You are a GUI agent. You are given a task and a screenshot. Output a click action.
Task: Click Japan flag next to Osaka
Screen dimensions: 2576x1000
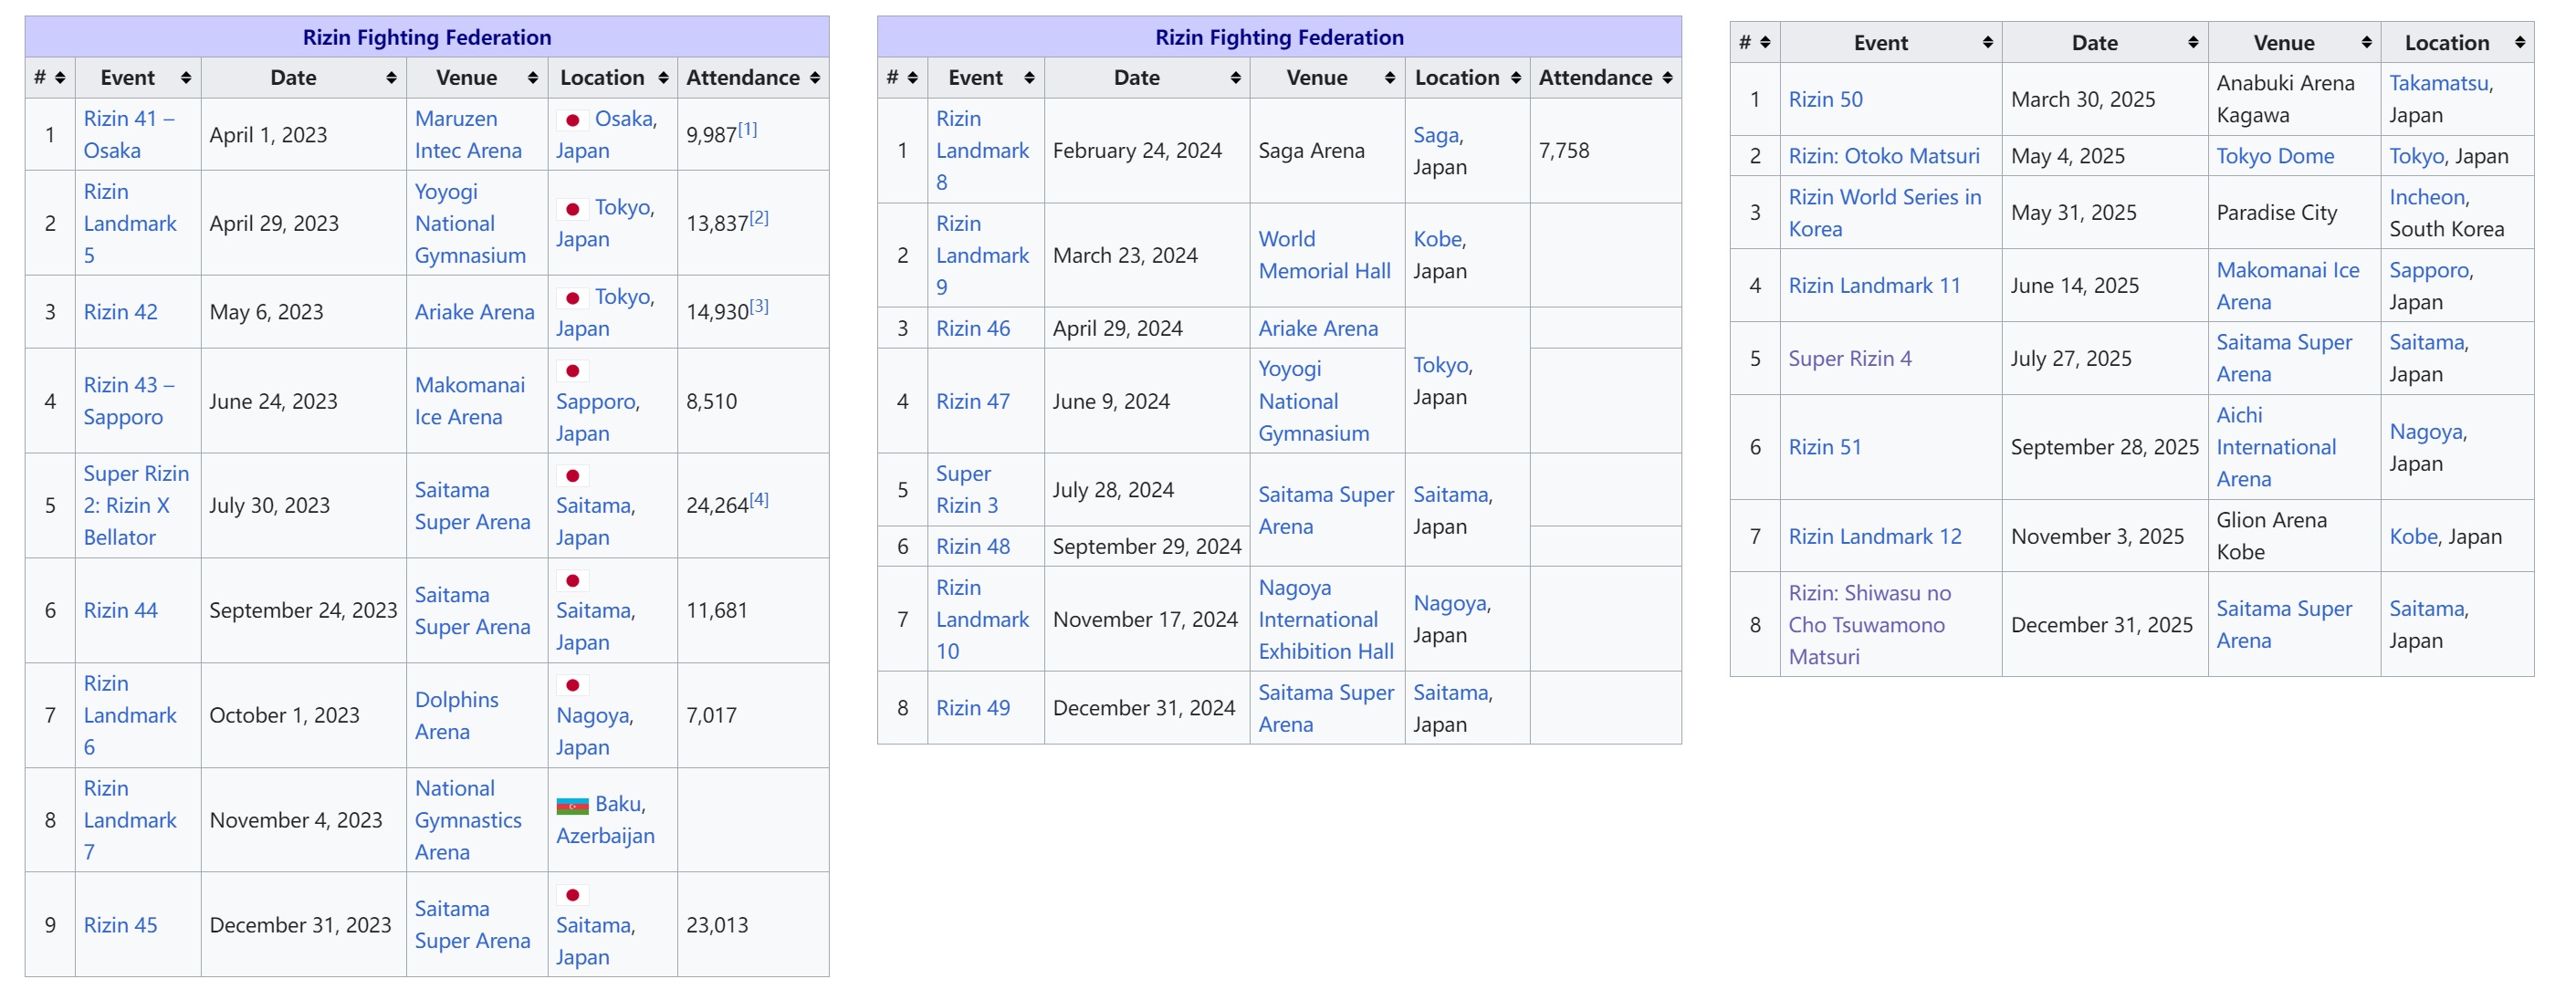(x=572, y=120)
